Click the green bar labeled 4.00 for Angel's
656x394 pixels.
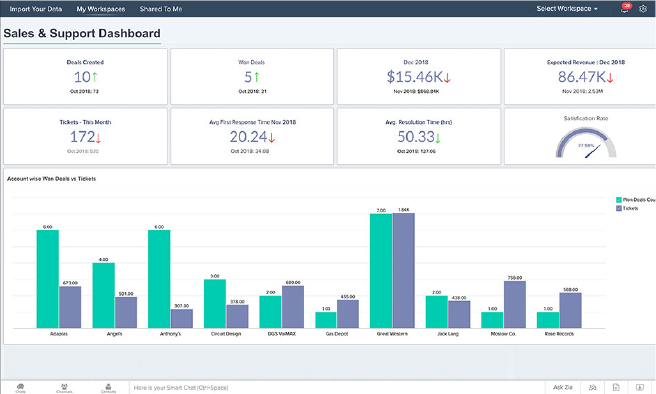pos(103,296)
